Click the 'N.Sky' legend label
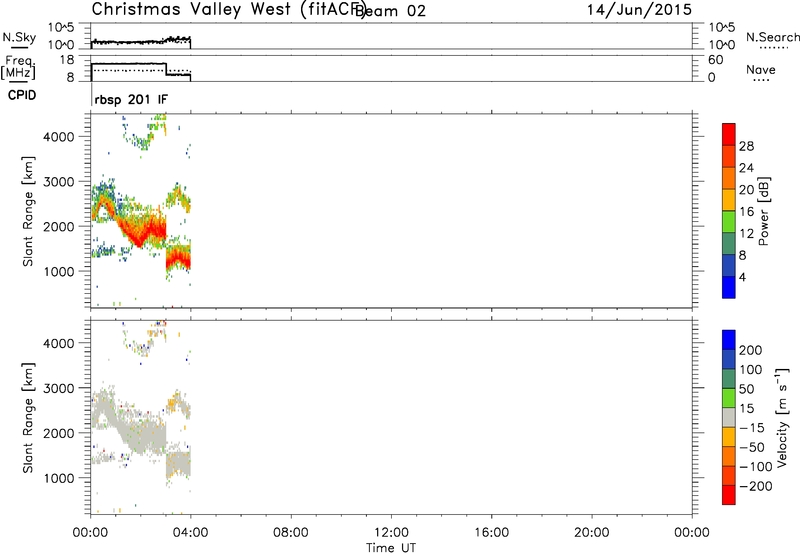 (x=19, y=37)
